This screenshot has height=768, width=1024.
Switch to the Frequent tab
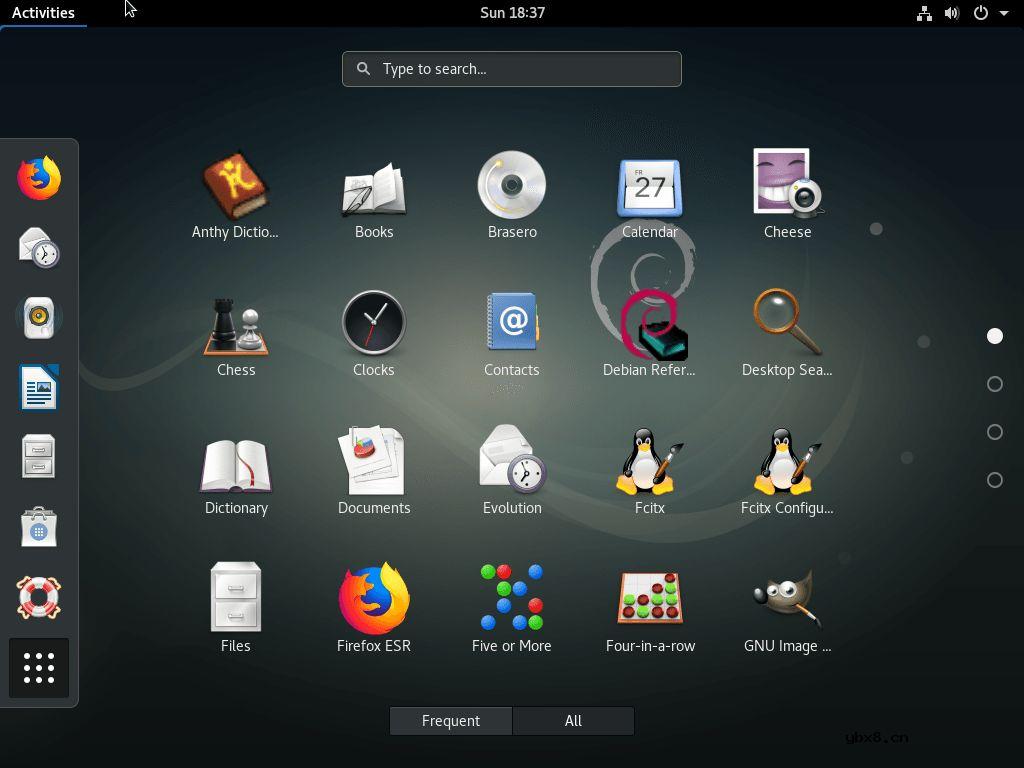[451, 721]
